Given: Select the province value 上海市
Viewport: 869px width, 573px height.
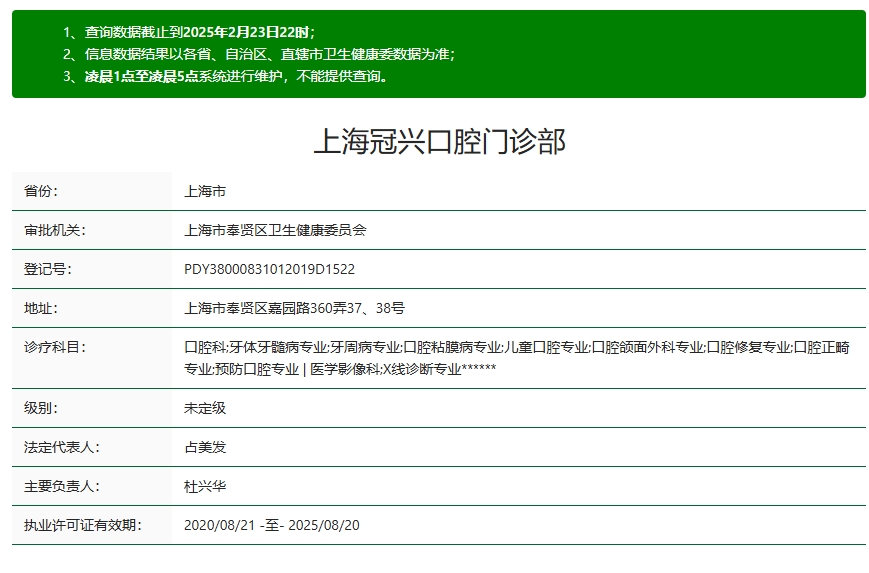Looking at the screenshot, I should pos(205,191).
